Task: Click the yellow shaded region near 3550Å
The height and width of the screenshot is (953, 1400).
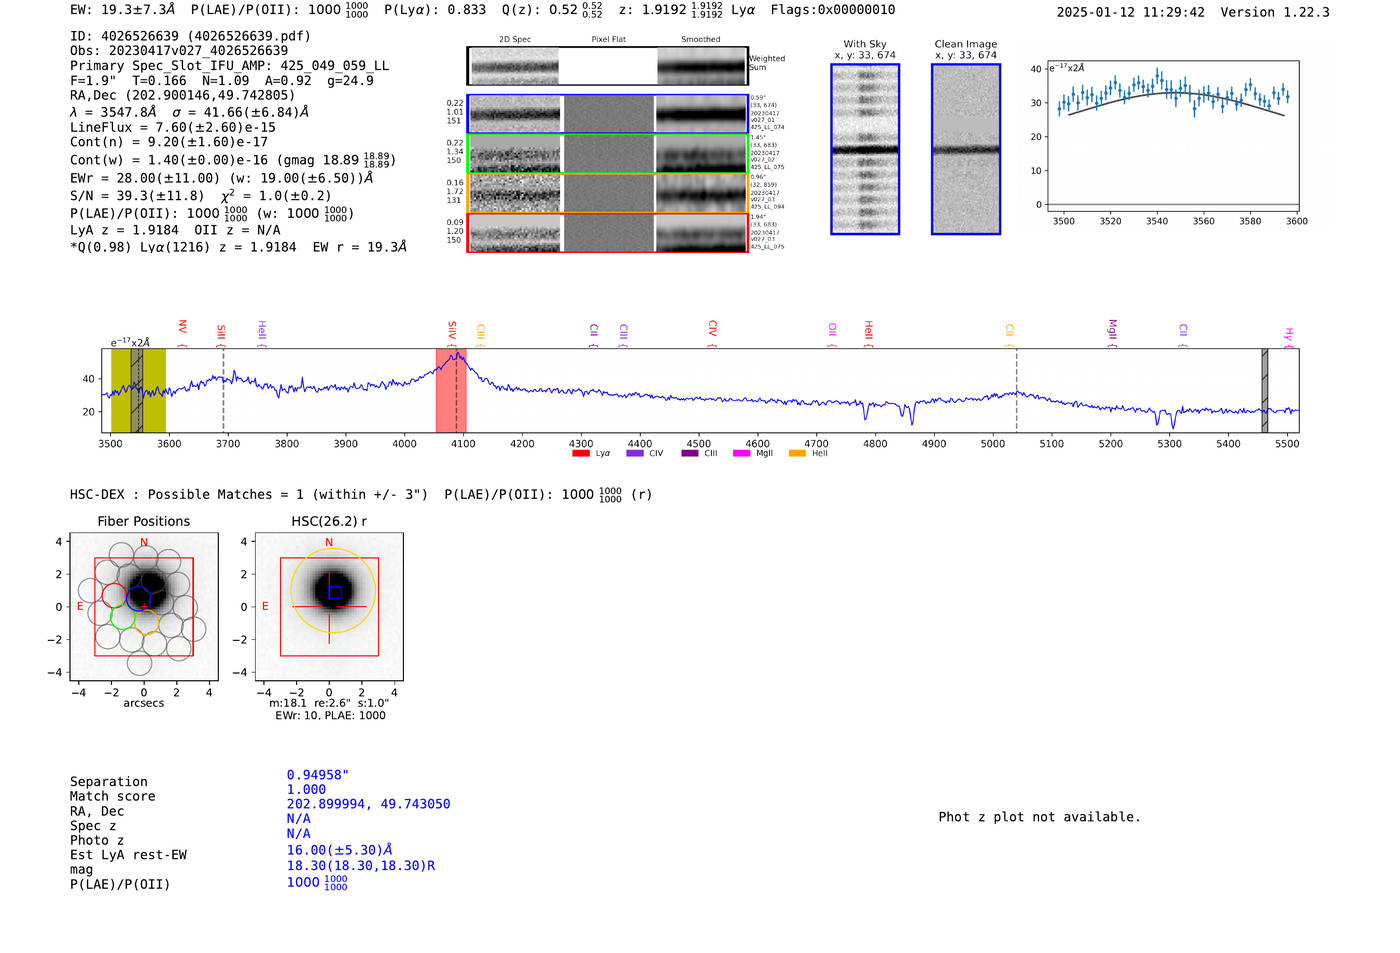Action: 138,390
